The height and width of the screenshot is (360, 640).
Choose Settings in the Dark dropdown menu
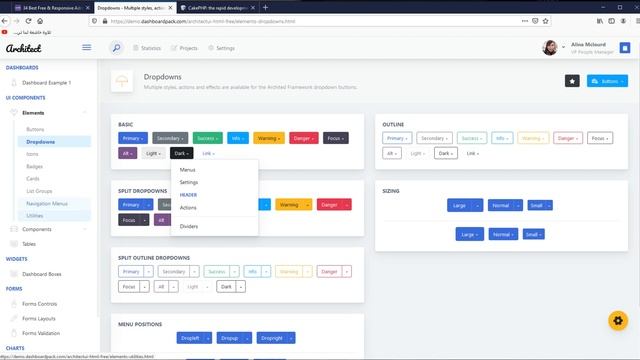(x=189, y=182)
